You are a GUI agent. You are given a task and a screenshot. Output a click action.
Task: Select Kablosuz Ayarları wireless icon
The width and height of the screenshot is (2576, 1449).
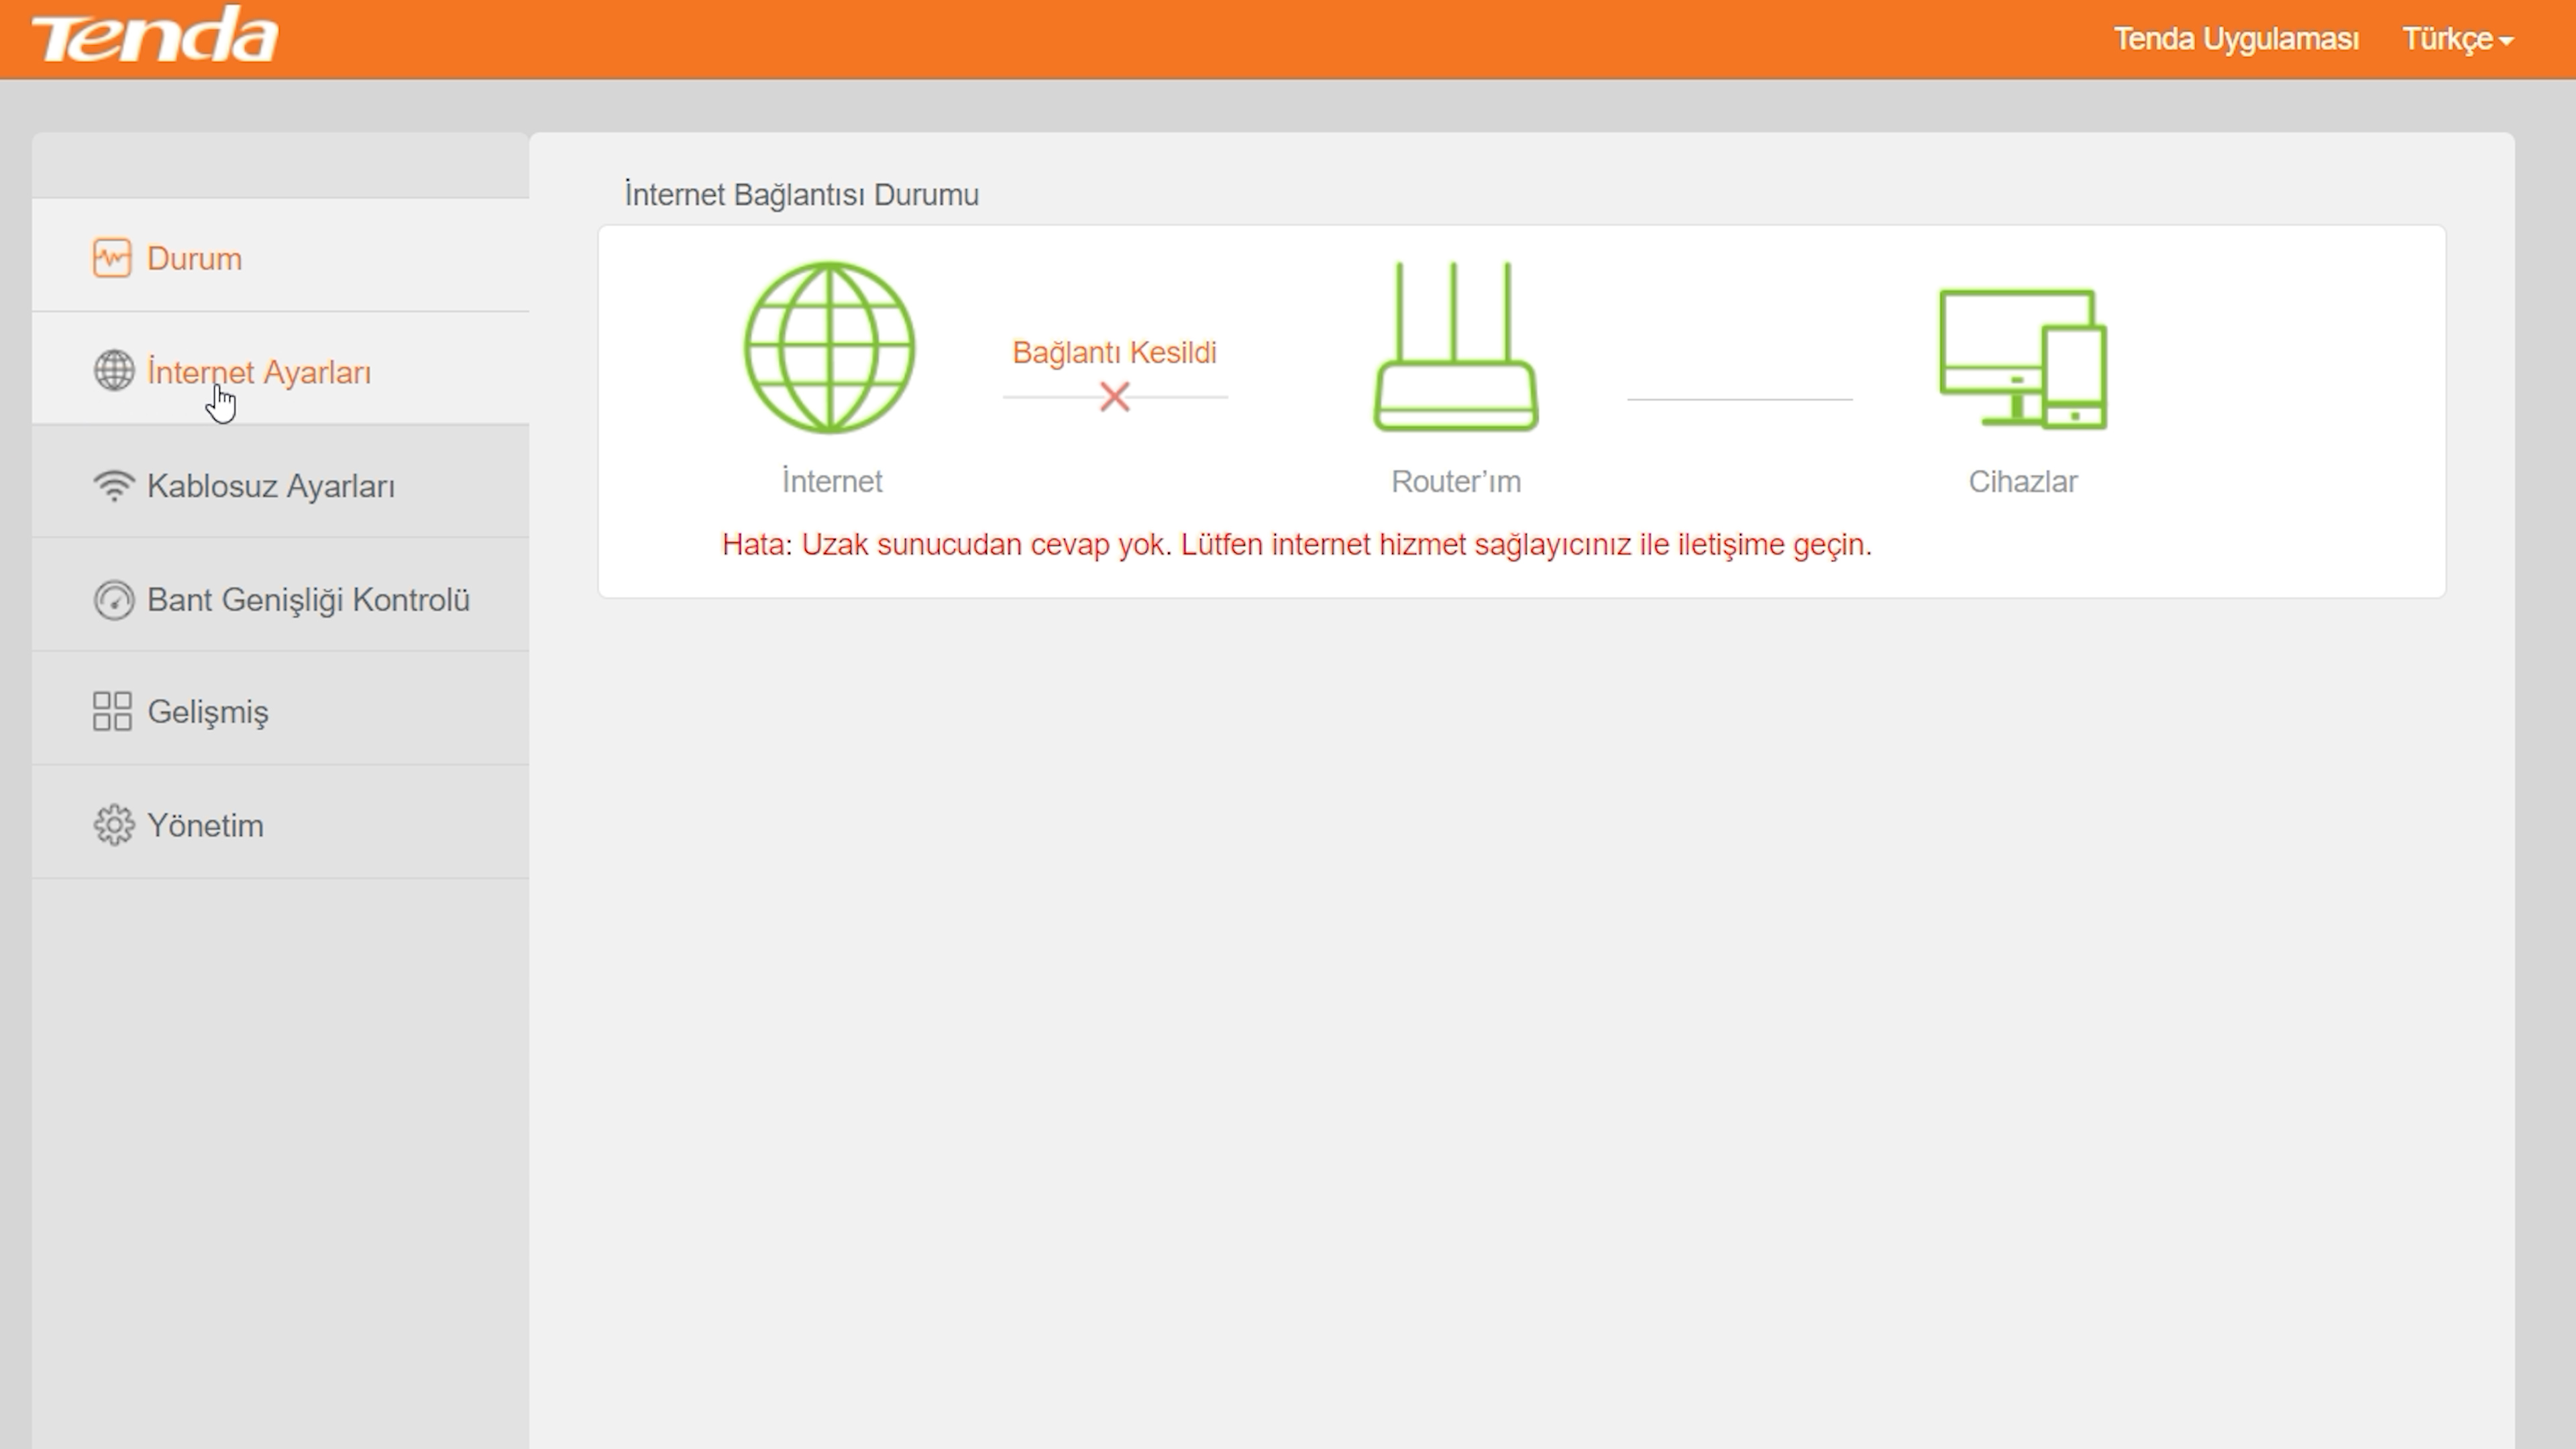click(x=111, y=485)
